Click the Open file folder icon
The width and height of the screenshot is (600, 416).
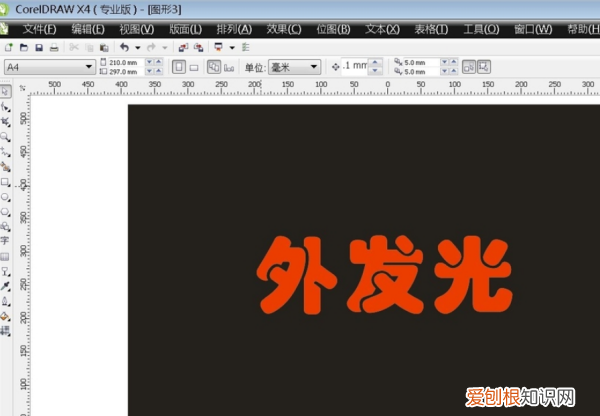point(24,47)
